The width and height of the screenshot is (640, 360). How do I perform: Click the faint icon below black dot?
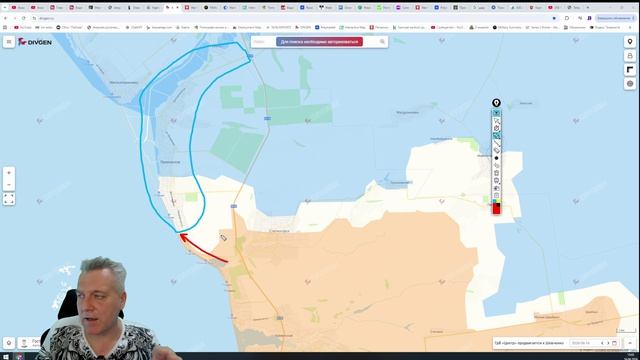(x=496, y=165)
